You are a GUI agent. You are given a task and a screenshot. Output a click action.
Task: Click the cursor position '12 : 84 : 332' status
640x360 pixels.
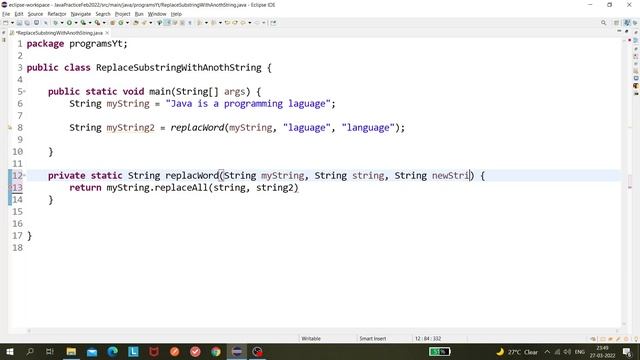point(428,338)
